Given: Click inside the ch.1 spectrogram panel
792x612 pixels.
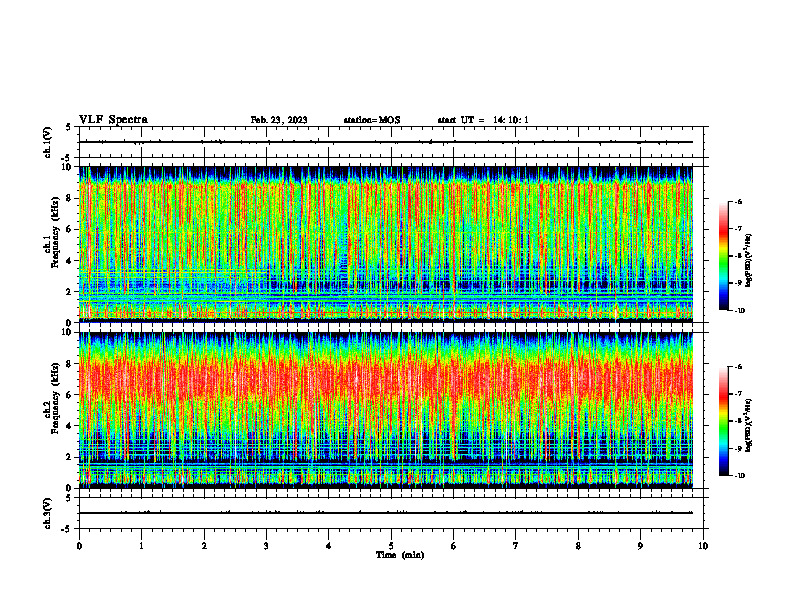Looking at the screenshot, I should click(386, 244).
